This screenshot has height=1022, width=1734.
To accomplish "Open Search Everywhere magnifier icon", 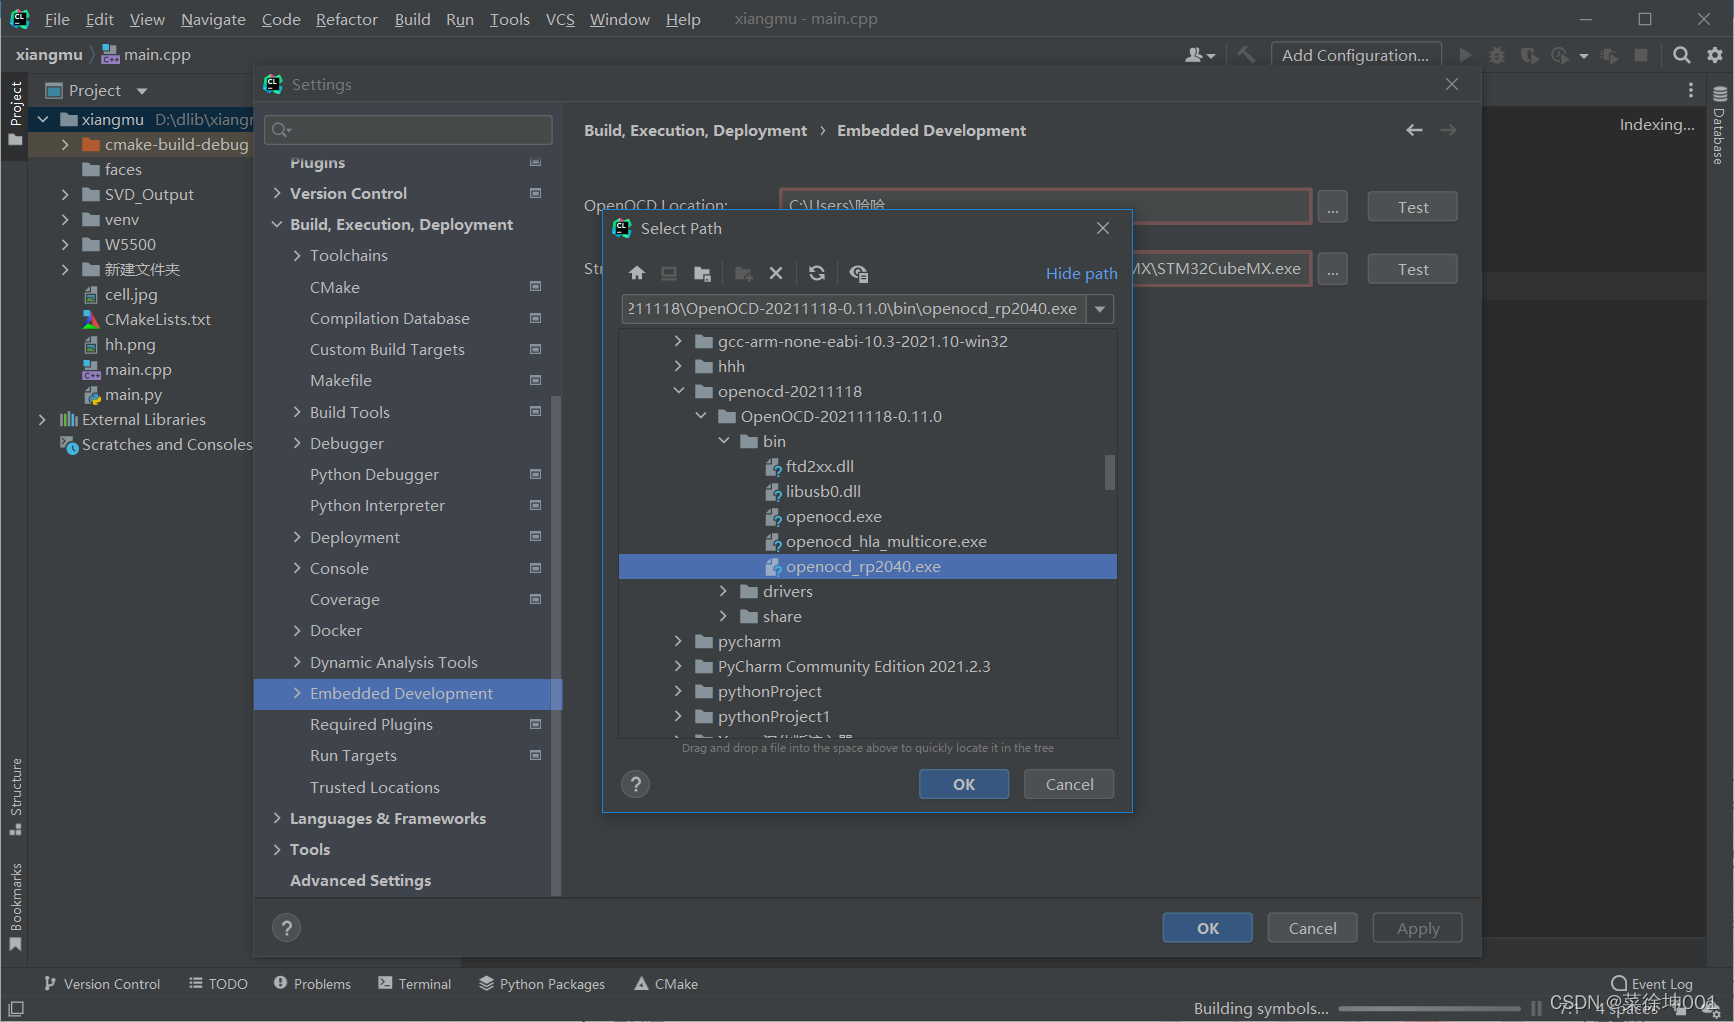I will pyautogui.click(x=1682, y=55).
